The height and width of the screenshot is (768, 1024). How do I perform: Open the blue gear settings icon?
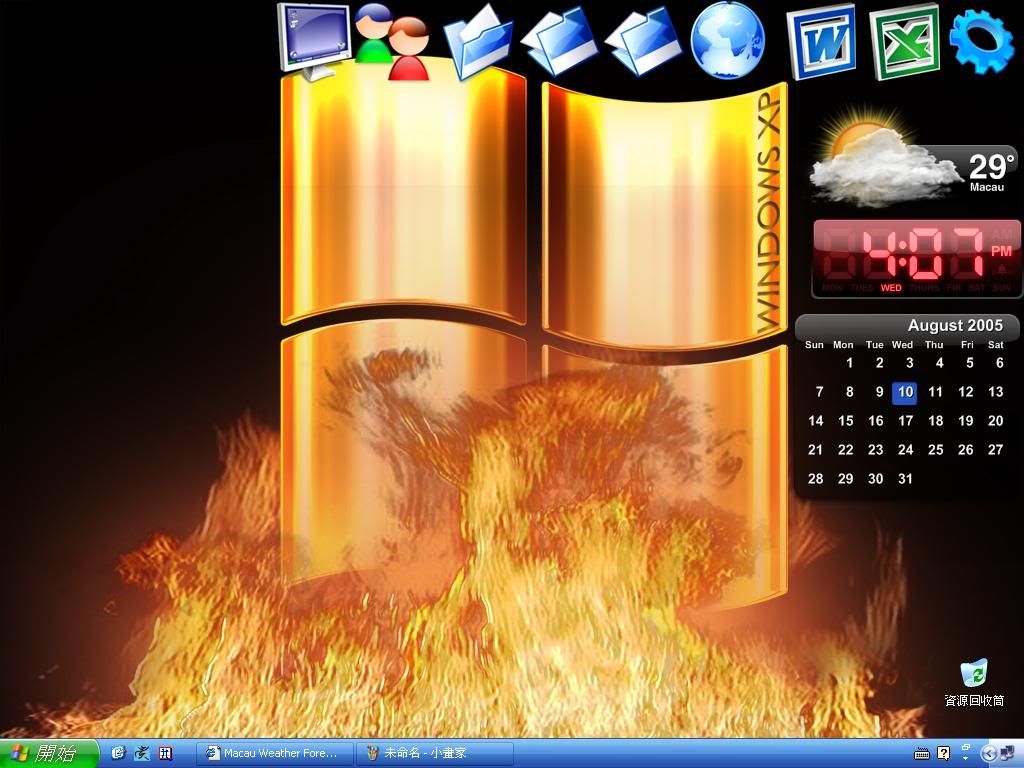(982, 40)
